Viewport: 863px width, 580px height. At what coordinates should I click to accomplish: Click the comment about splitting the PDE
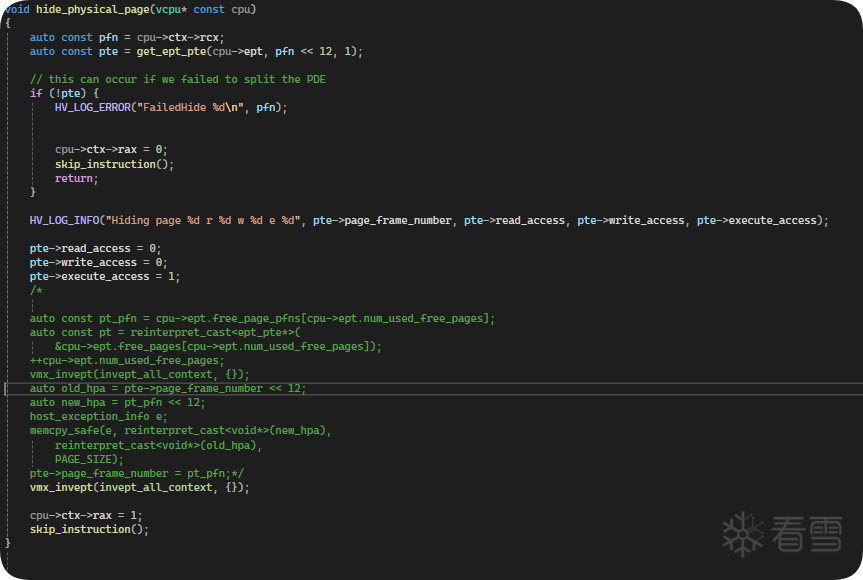(x=178, y=79)
